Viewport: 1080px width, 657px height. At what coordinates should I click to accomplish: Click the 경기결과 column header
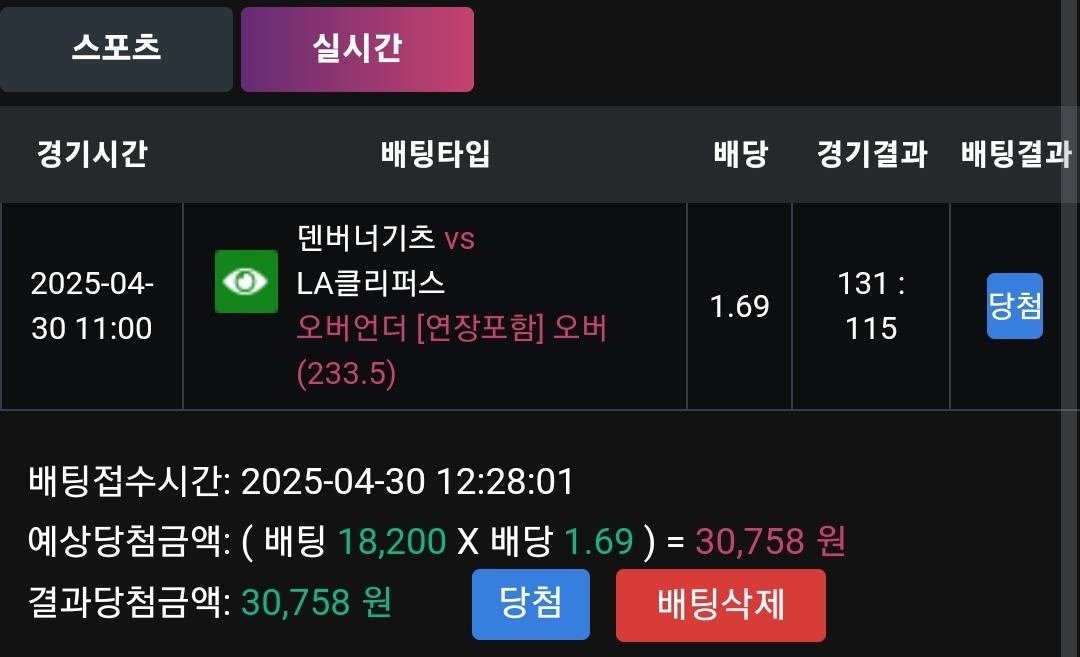tap(871, 154)
